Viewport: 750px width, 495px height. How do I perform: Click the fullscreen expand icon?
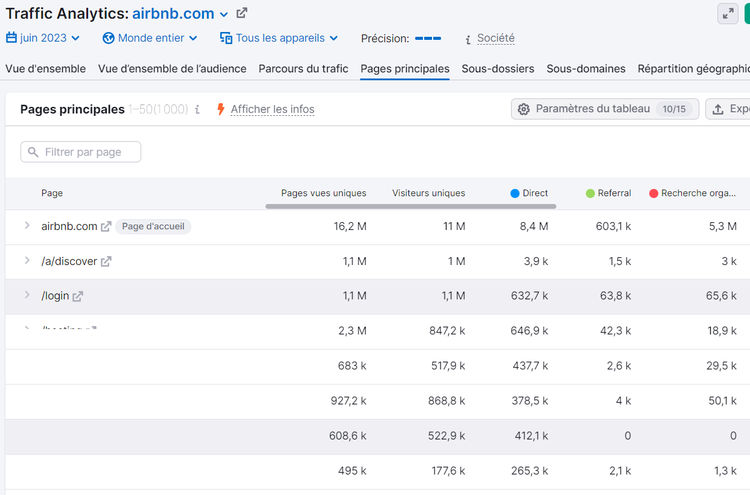click(728, 13)
